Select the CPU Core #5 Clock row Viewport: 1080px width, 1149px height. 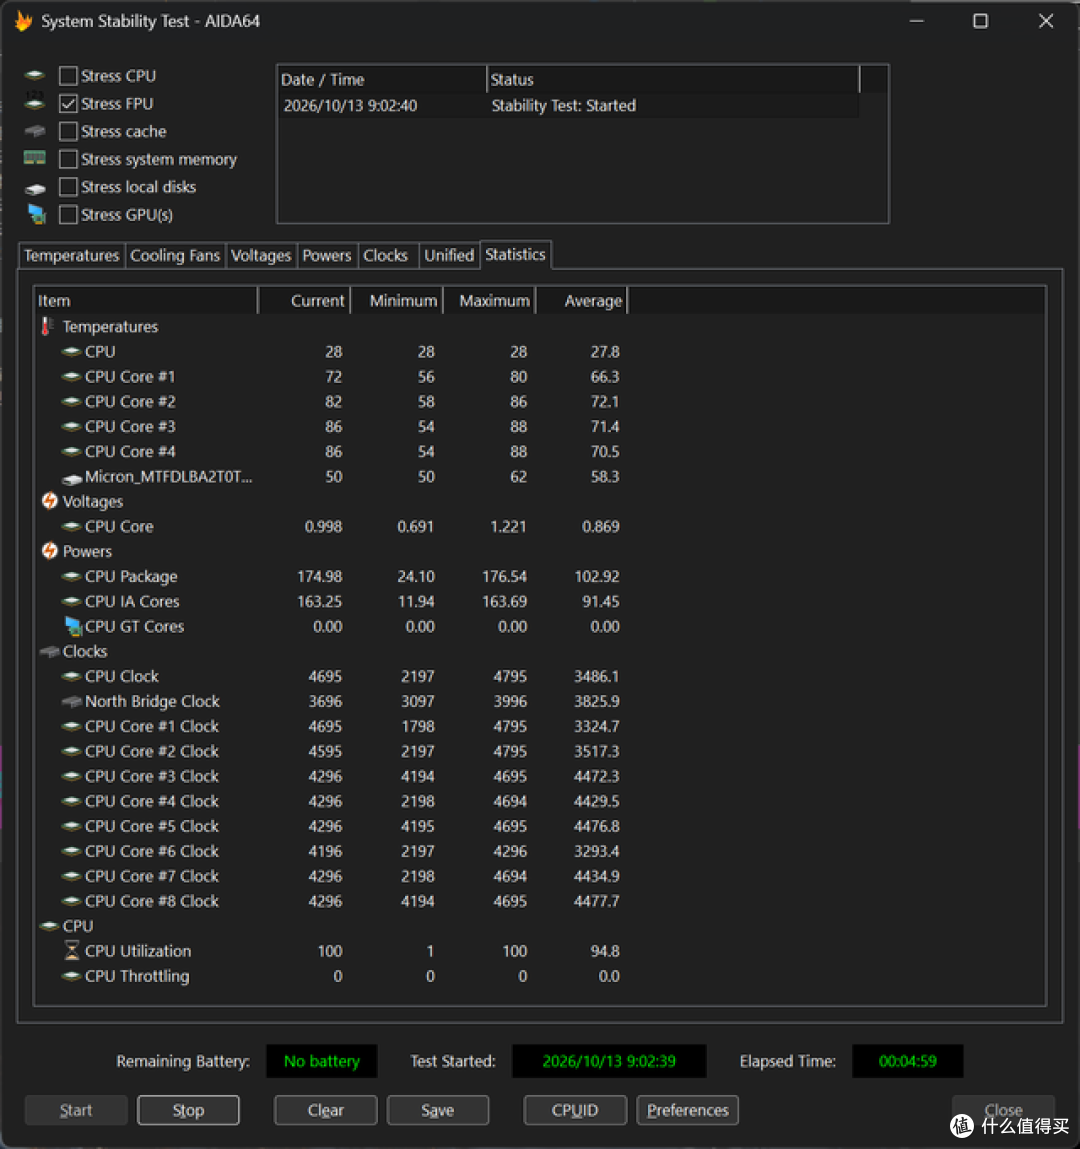coord(330,827)
